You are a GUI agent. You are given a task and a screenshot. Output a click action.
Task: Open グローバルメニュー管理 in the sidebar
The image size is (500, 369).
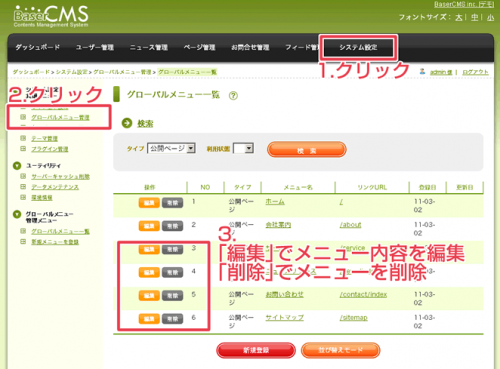tap(60, 118)
